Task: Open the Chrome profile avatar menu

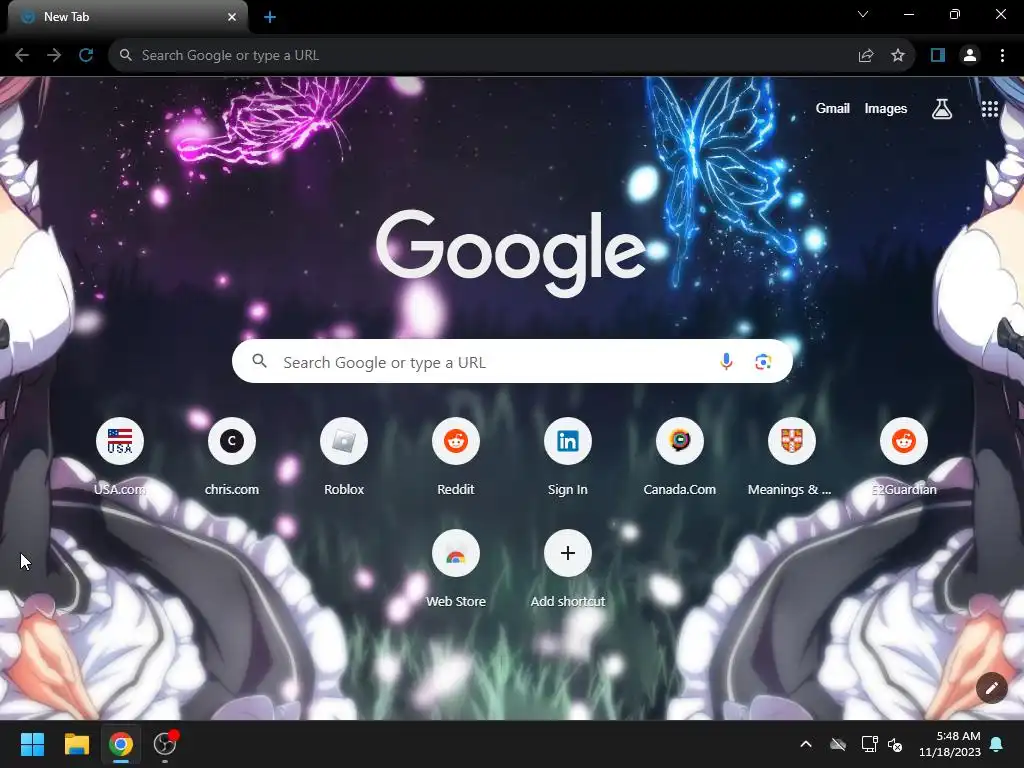Action: click(x=970, y=56)
